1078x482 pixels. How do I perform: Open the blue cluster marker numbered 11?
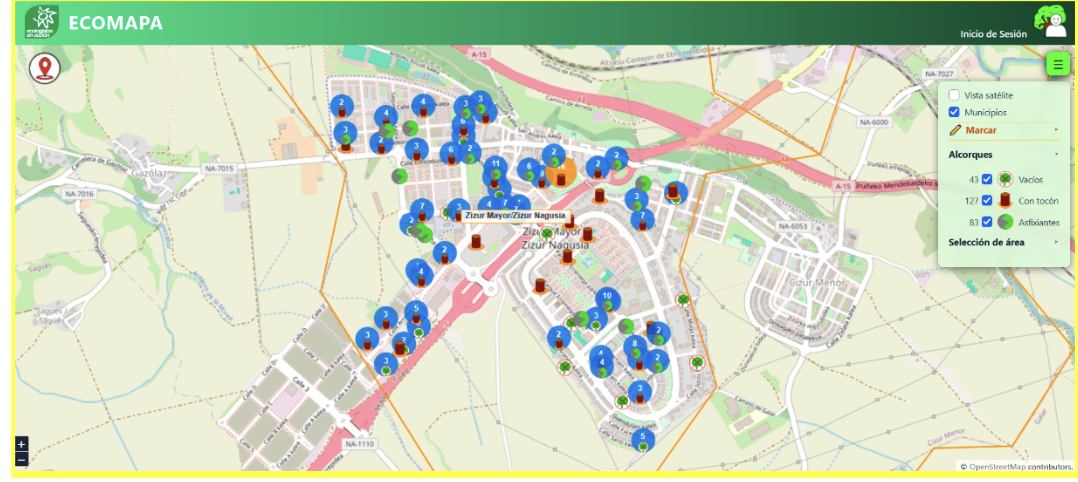pyautogui.click(x=495, y=168)
